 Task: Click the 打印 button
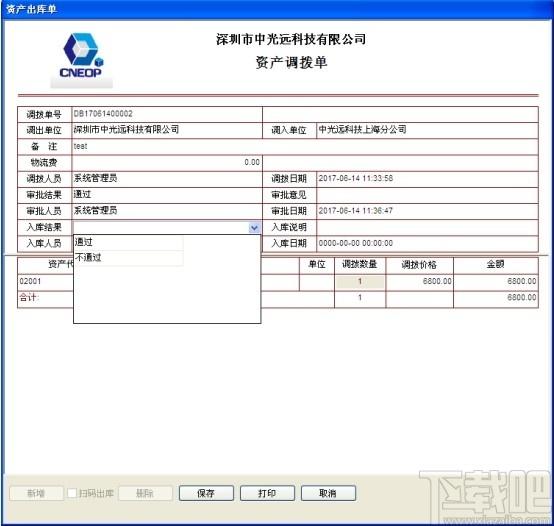coord(267,493)
